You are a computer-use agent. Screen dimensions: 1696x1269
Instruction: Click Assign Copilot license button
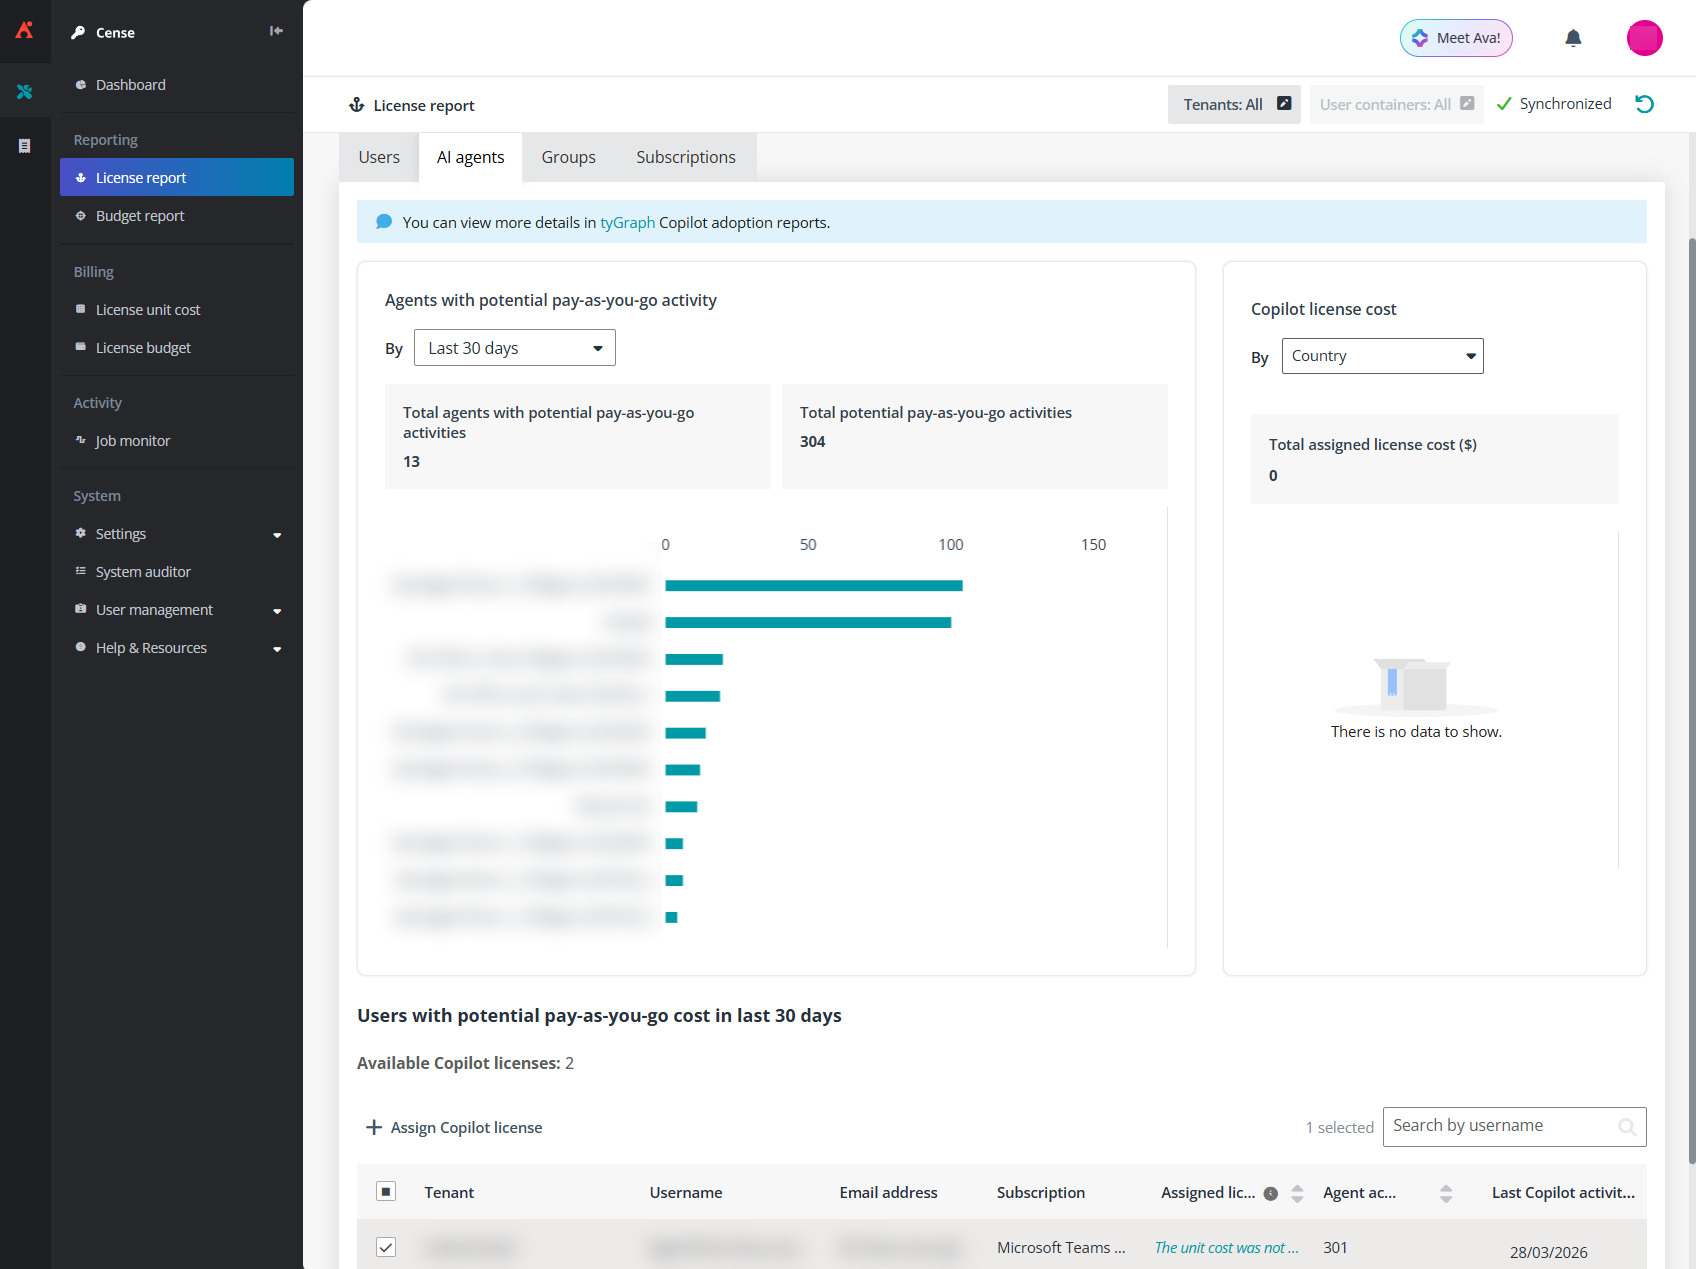click(x=455, y=1127)
